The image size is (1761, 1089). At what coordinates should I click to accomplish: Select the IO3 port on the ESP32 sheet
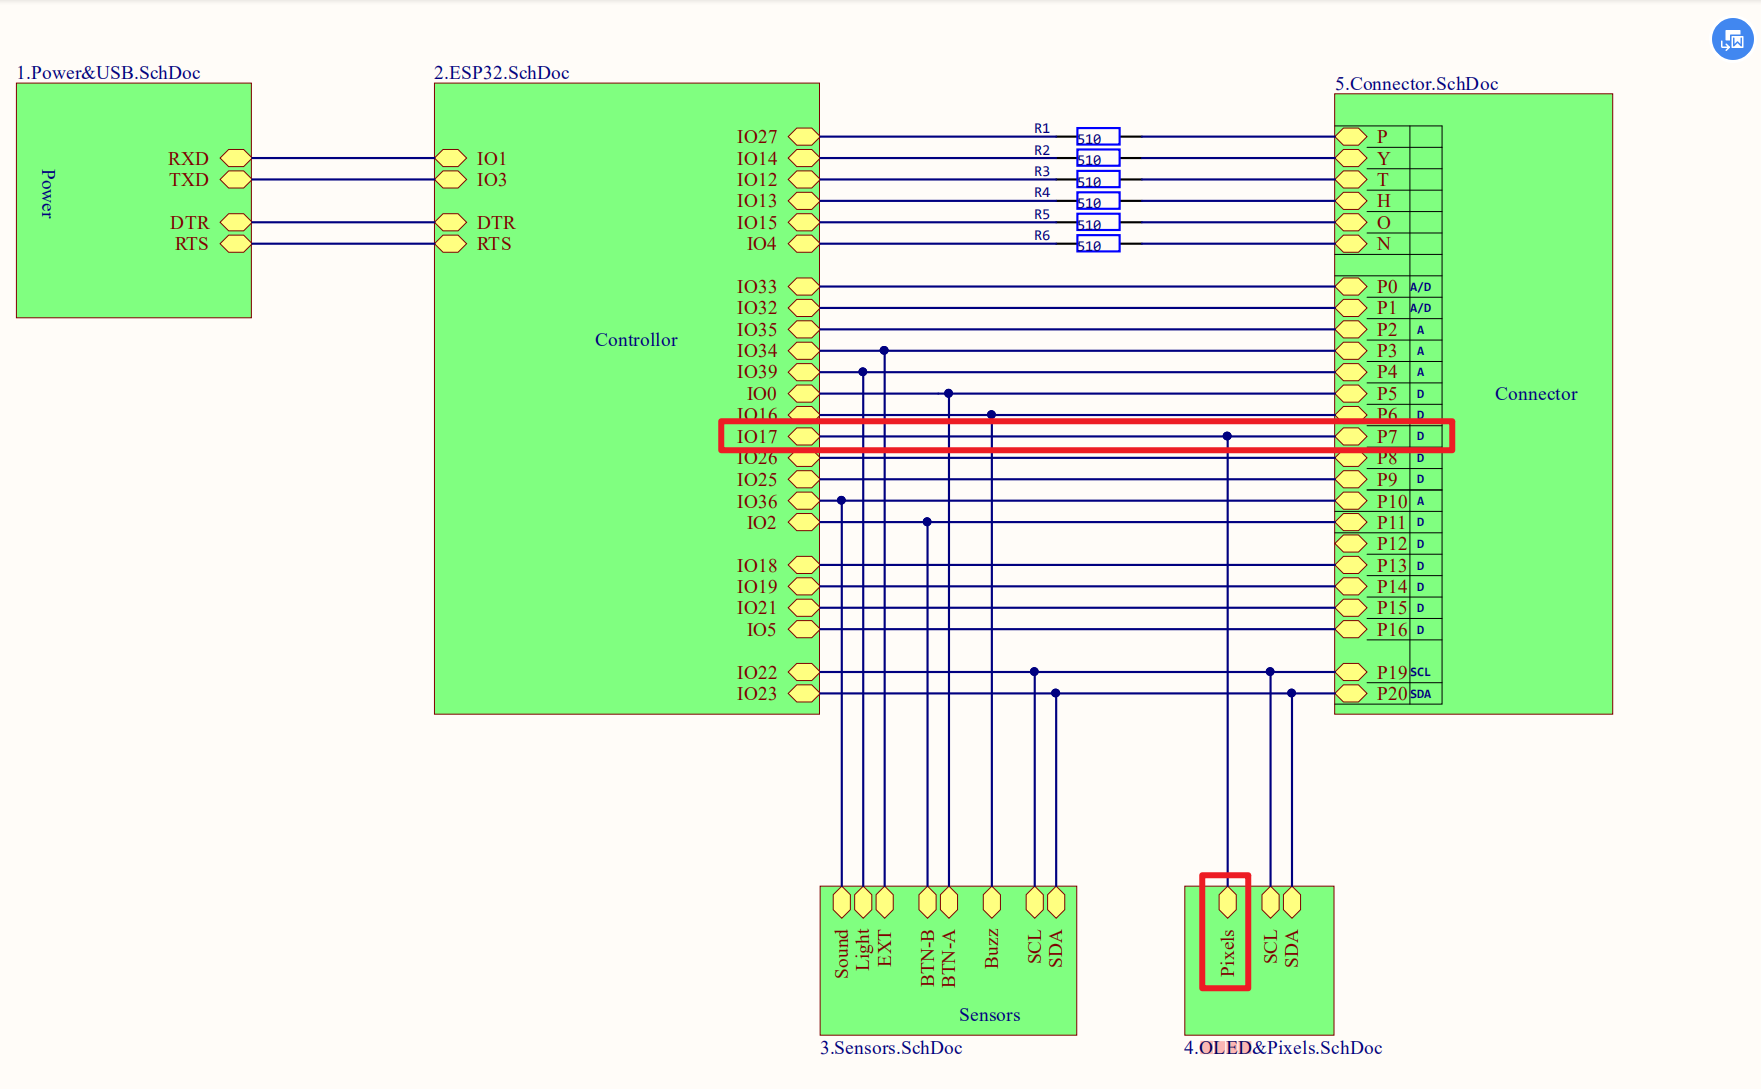[451, 179]
